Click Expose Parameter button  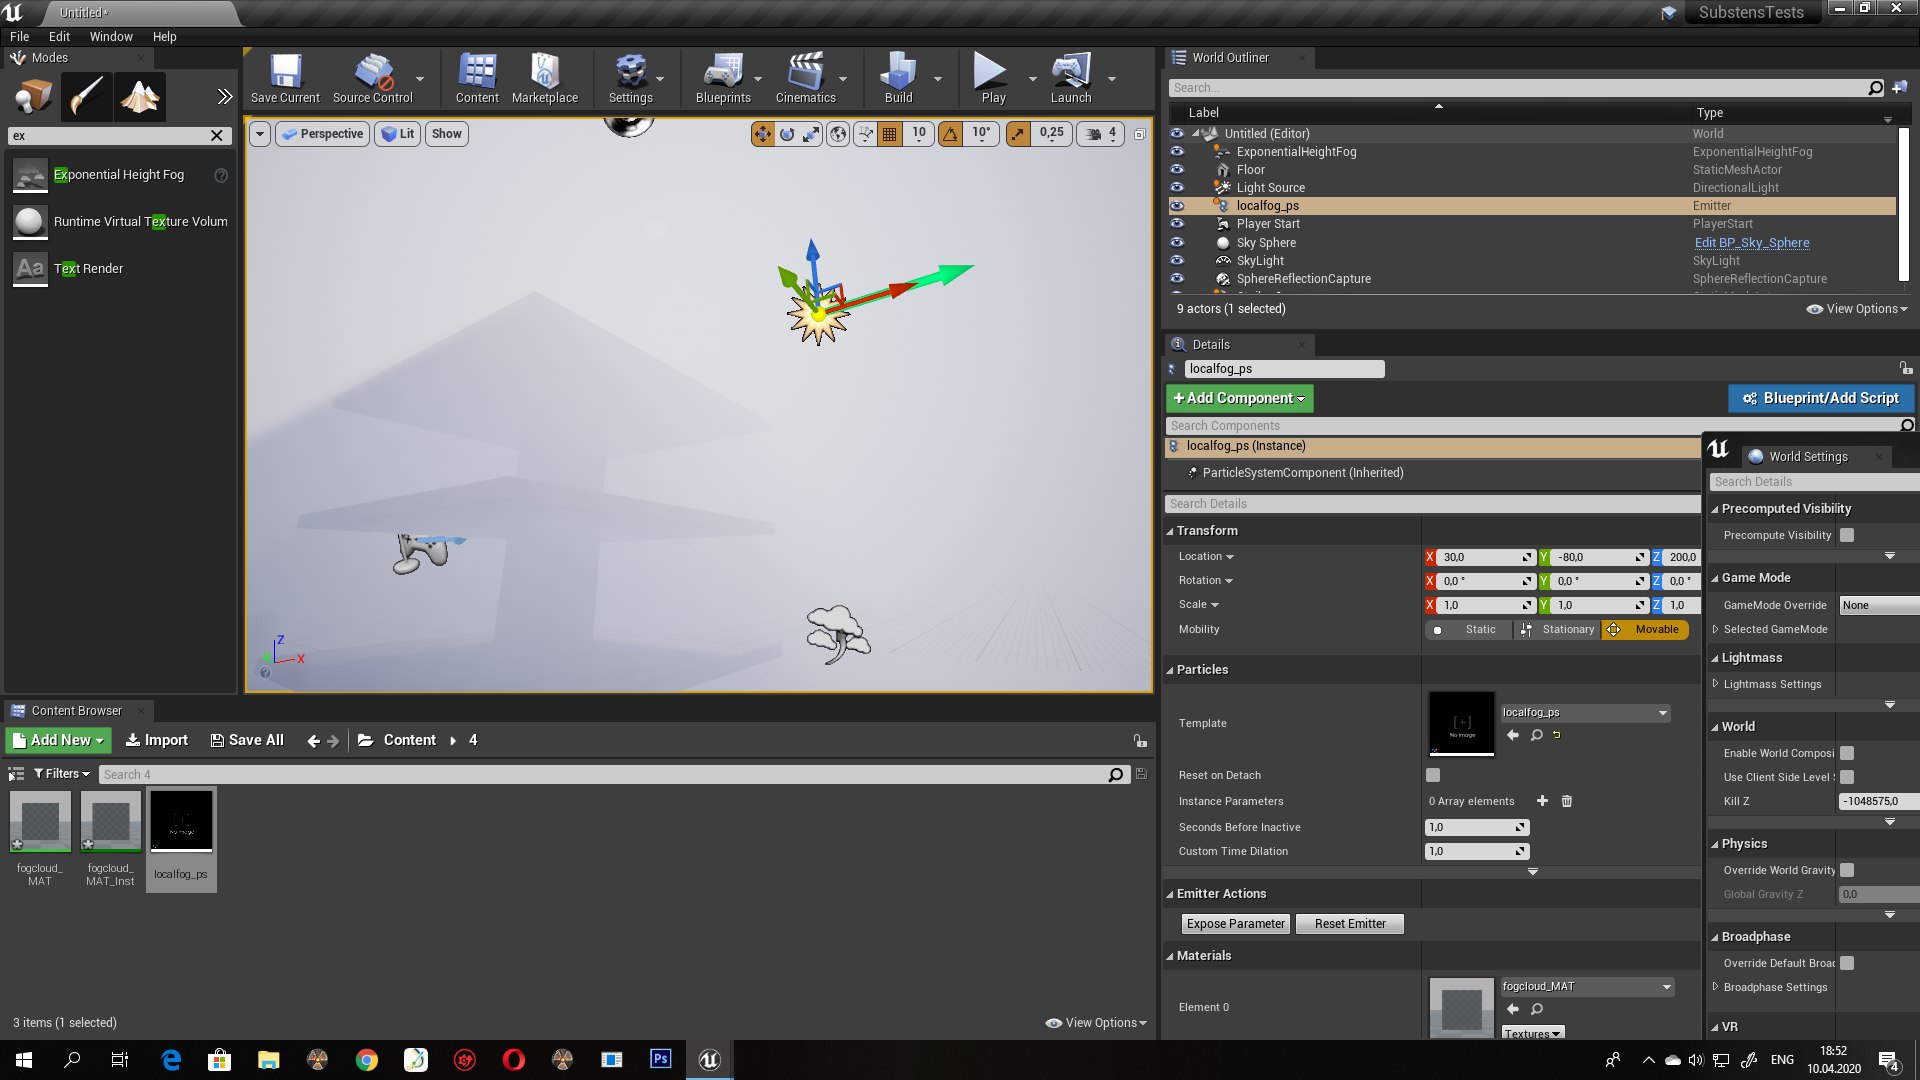click(1235, 924)
